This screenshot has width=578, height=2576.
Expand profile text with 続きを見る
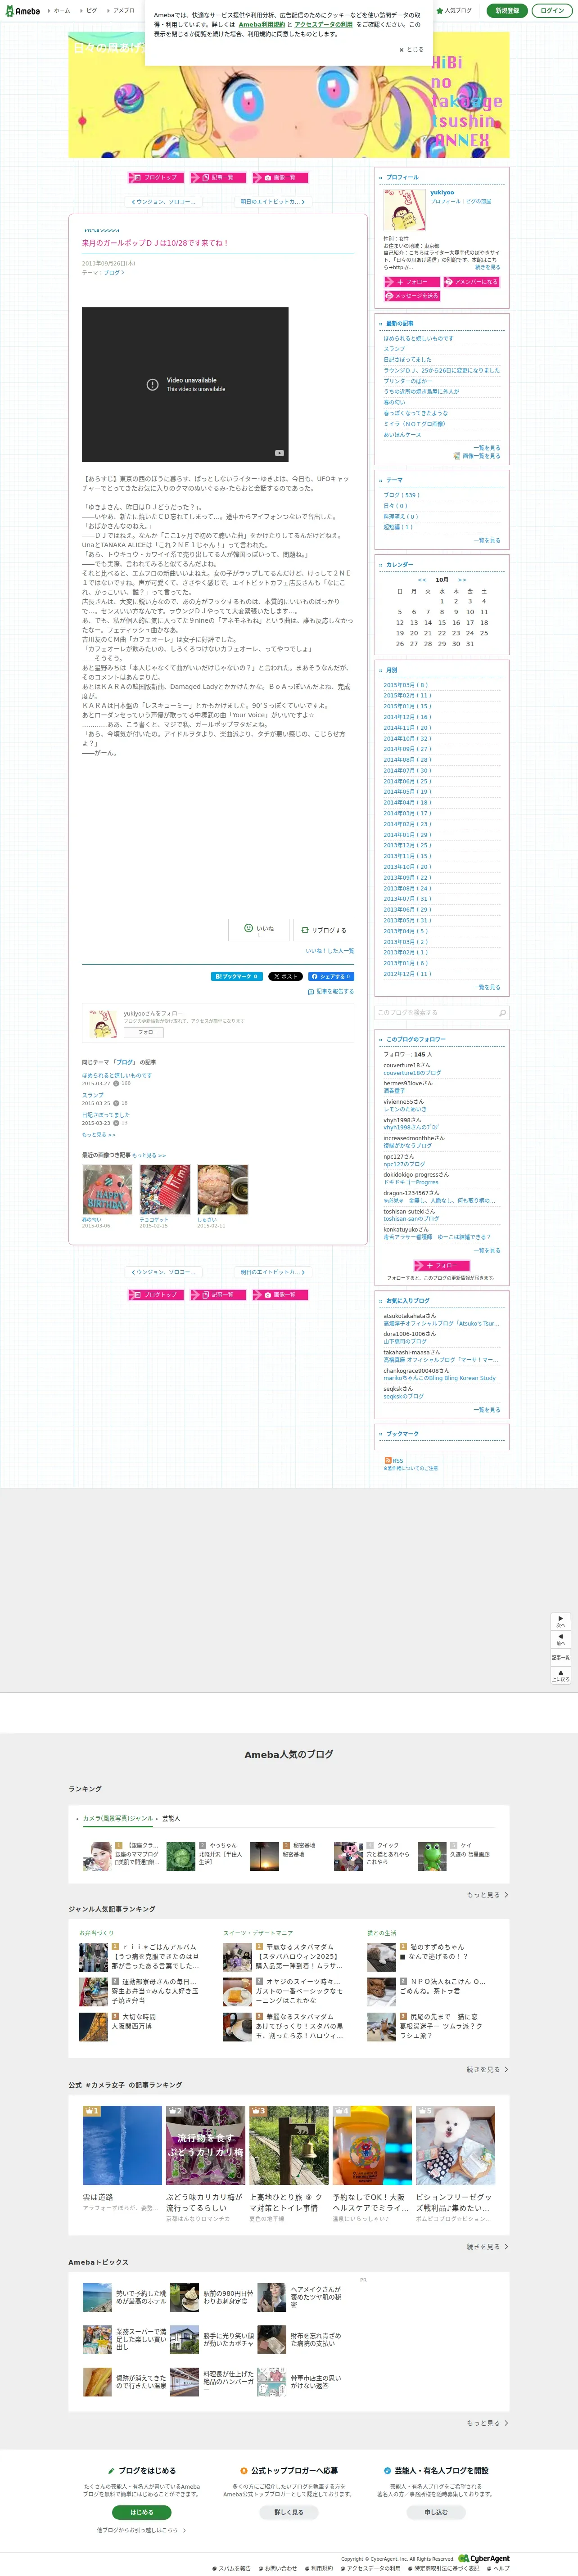488,267
